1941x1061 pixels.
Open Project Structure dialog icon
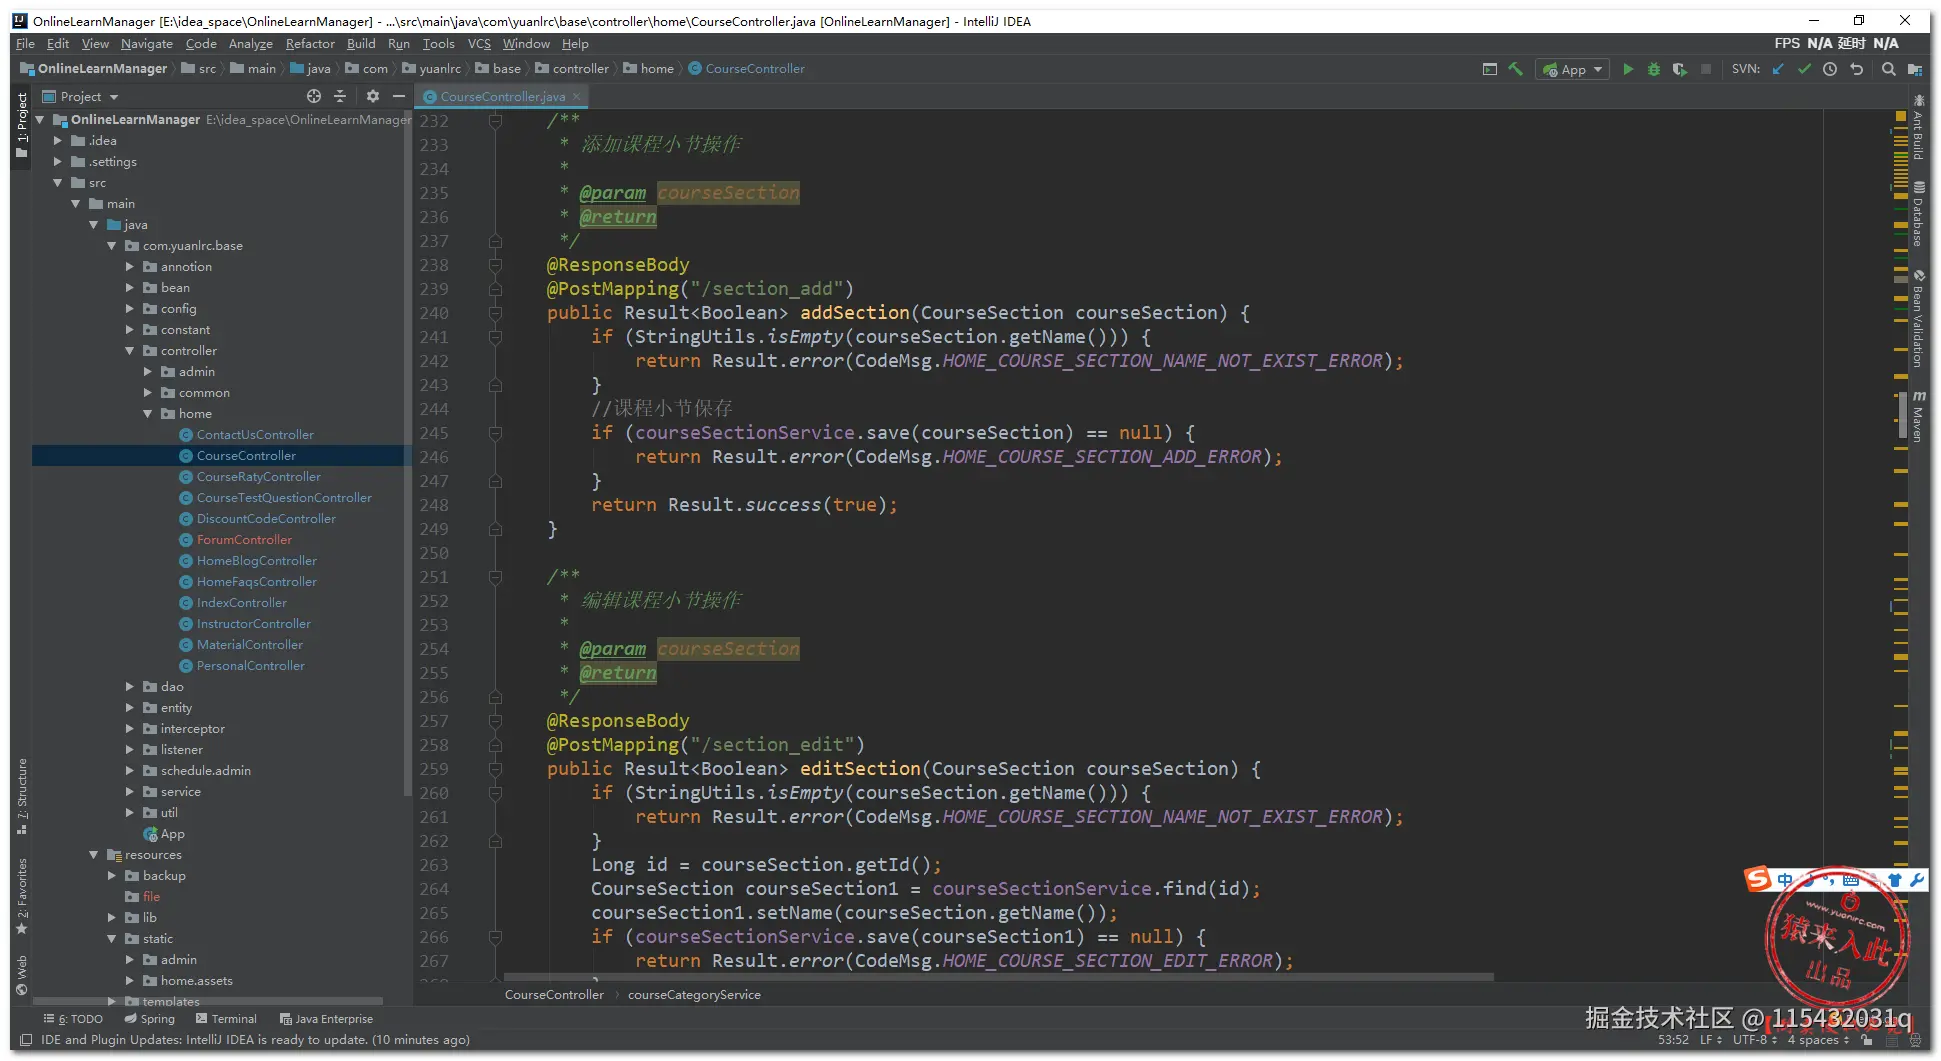[x=1914, y=69]
